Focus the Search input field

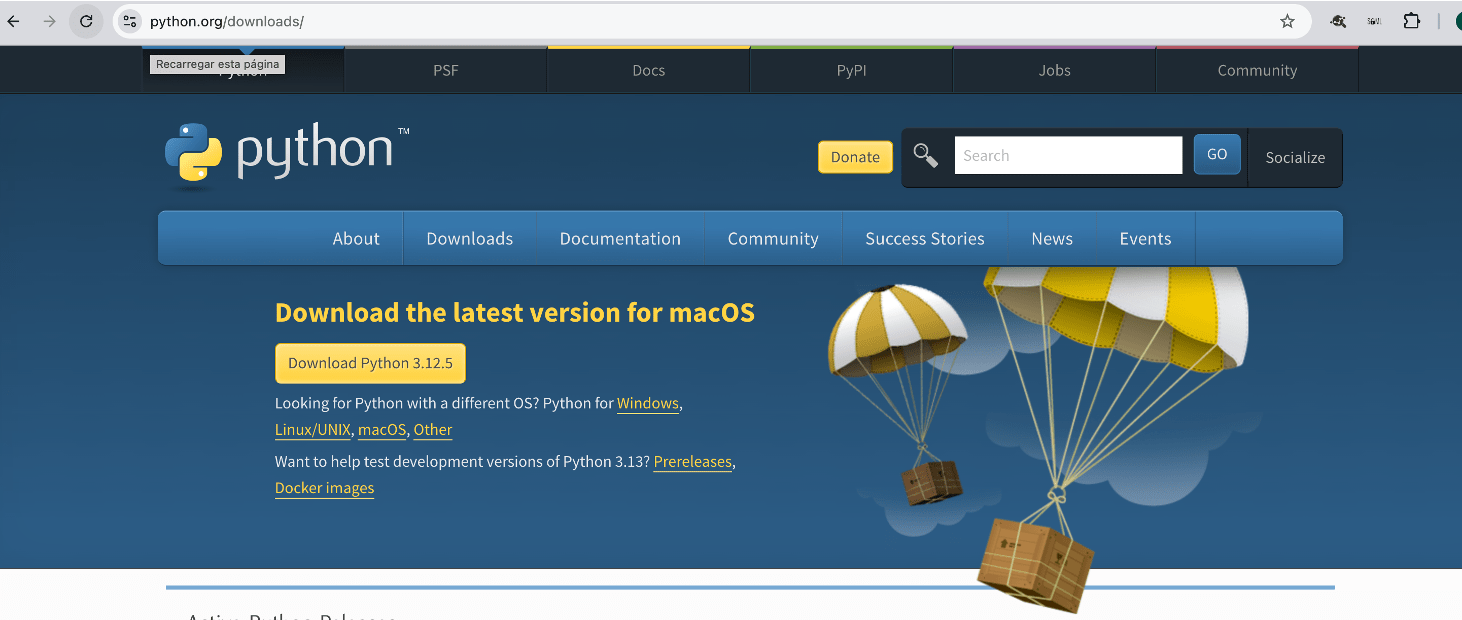1068,155
